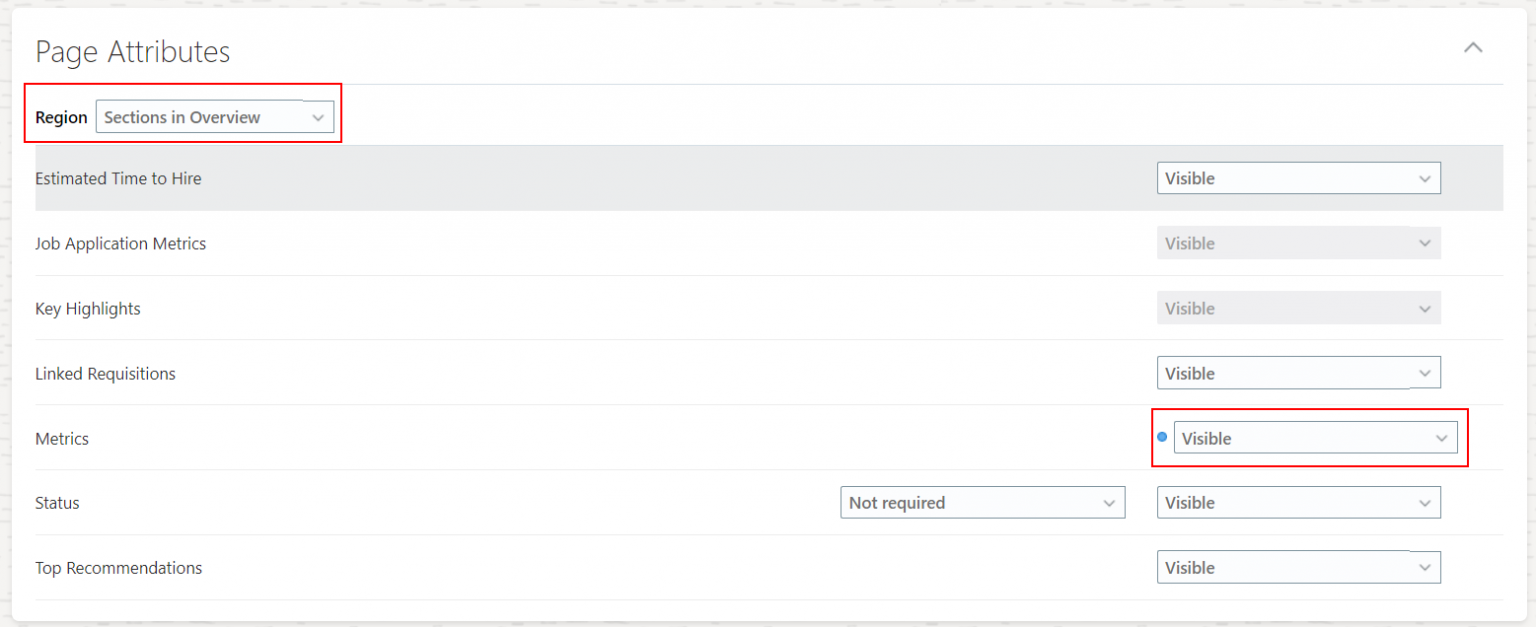The width and height of the screenshot is (1536, 627).
Task: Click the chevron on the Metrics Visible dropdown
Action: click(x=1442, y=438)
